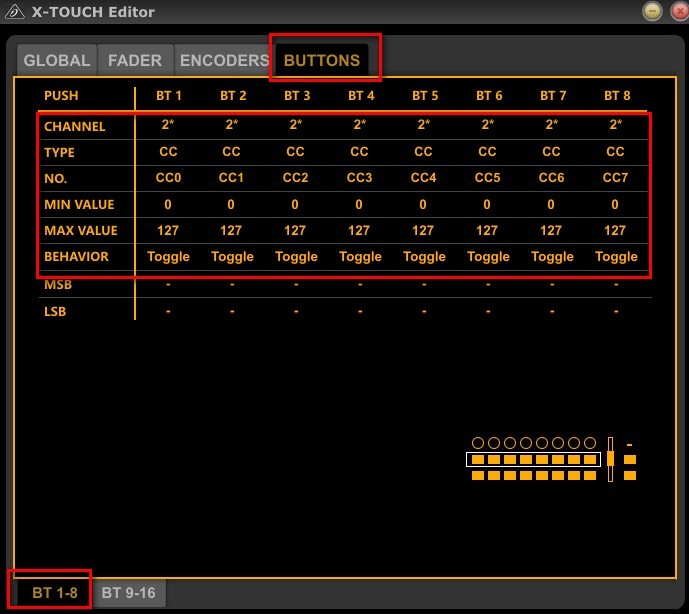Click the BT 5 LSB dash cell
Image resolution: width=689 pixels, height=614 pixels.
pos(424,312)
